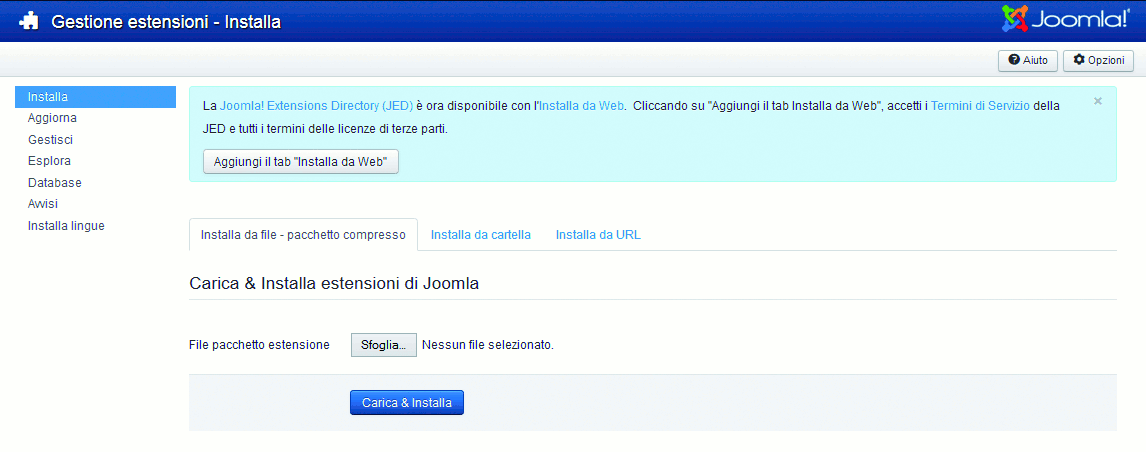Open Gestisci in the sidebar

pyautogui.click(x=50, y=140)
